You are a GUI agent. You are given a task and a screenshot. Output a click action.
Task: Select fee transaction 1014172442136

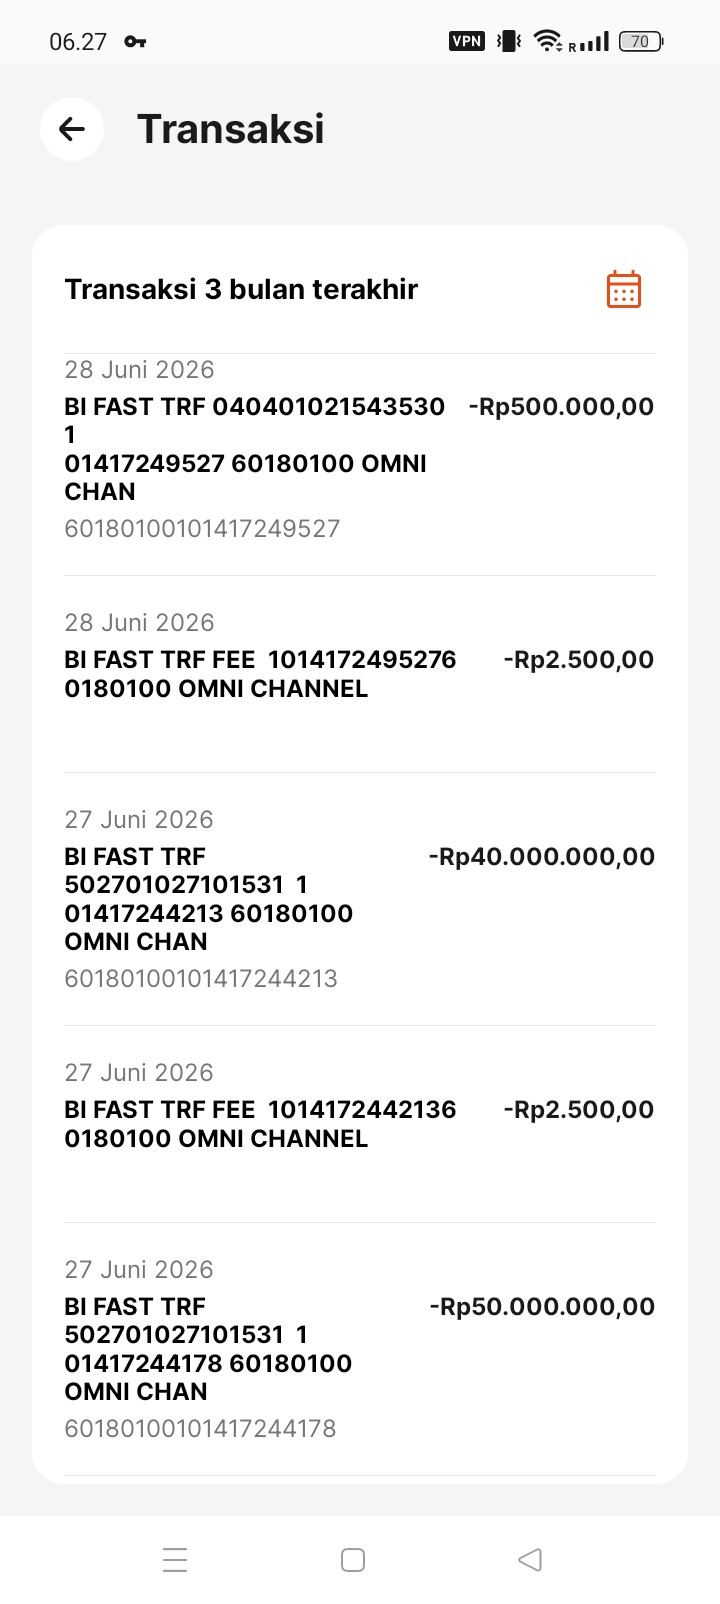coord(360,1124)
